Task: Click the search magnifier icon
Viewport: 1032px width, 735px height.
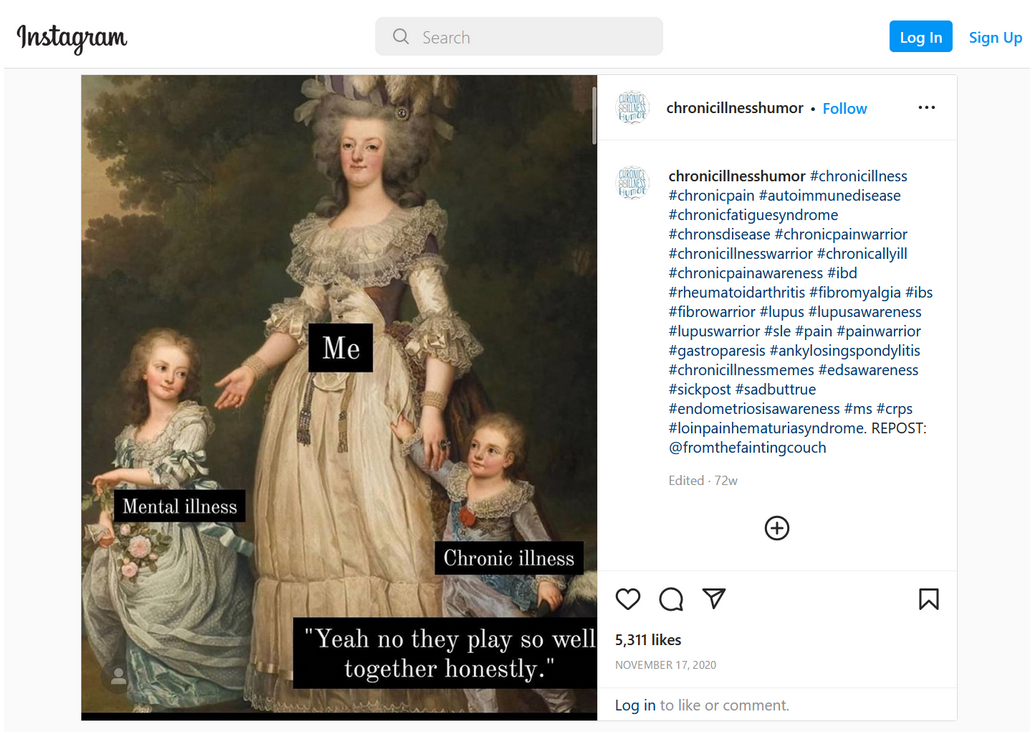Action: pos(401,37)
